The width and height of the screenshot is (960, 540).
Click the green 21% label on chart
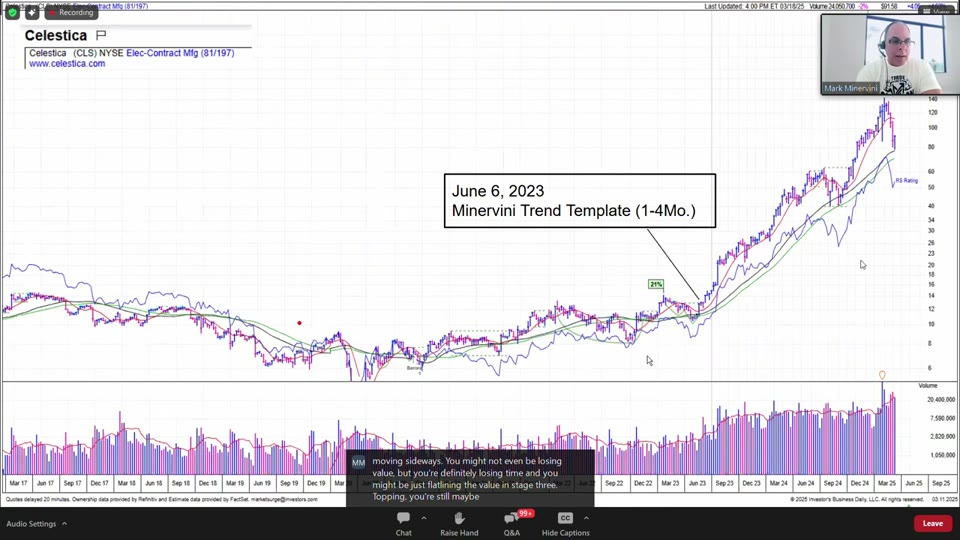(656, 284)
